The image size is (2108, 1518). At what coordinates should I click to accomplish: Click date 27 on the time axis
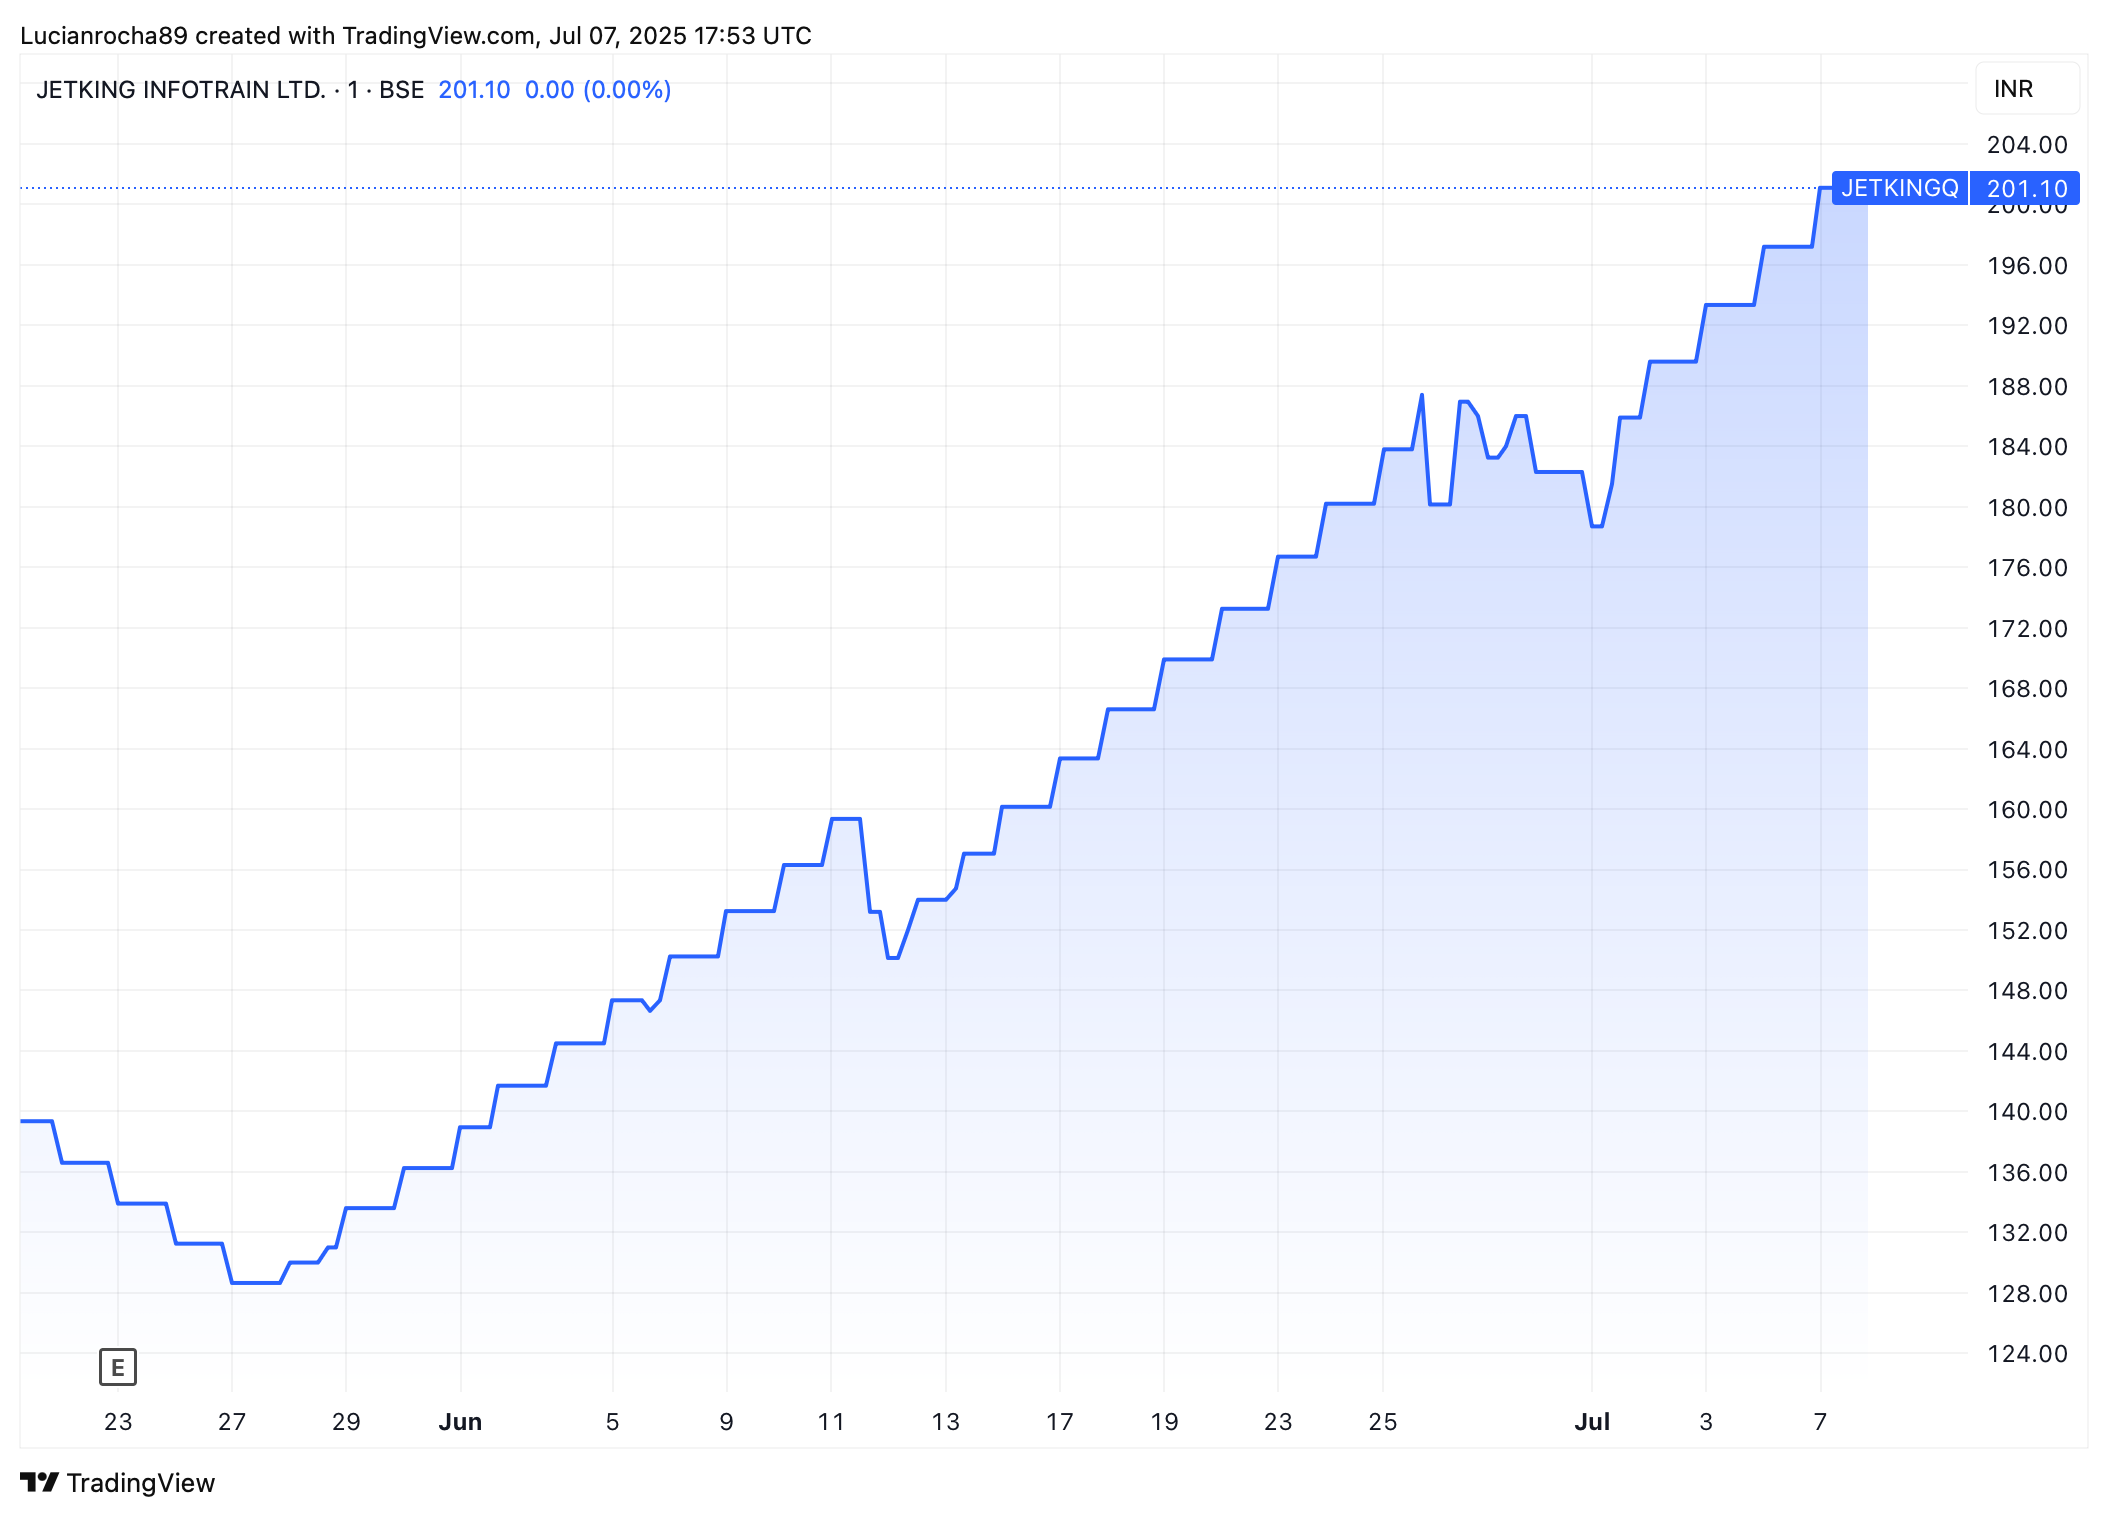(x=232, y=1422)
